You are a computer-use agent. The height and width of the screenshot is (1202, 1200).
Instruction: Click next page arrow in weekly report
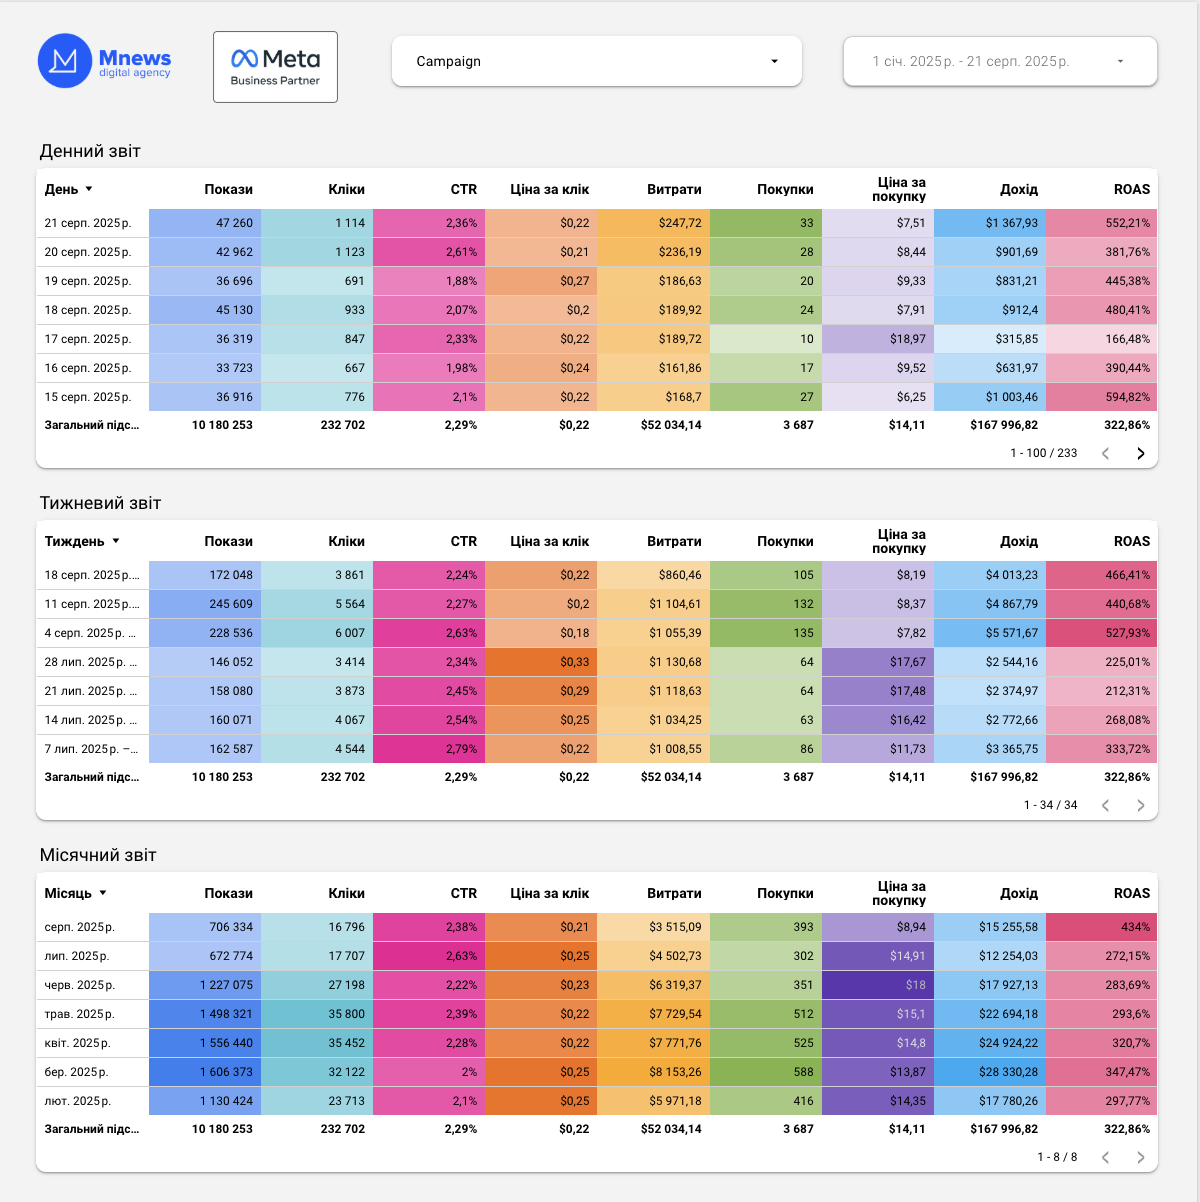(1141, 805)
